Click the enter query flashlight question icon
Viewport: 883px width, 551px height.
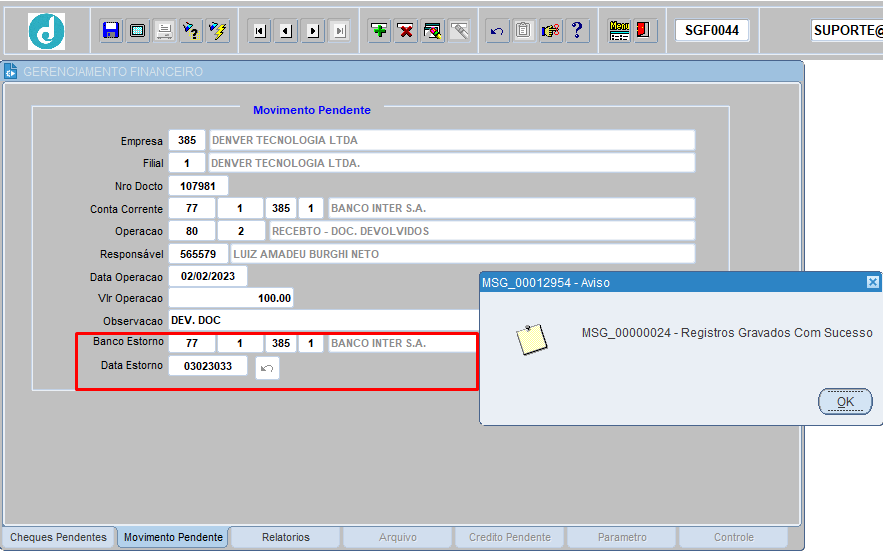tap(191, 30)
